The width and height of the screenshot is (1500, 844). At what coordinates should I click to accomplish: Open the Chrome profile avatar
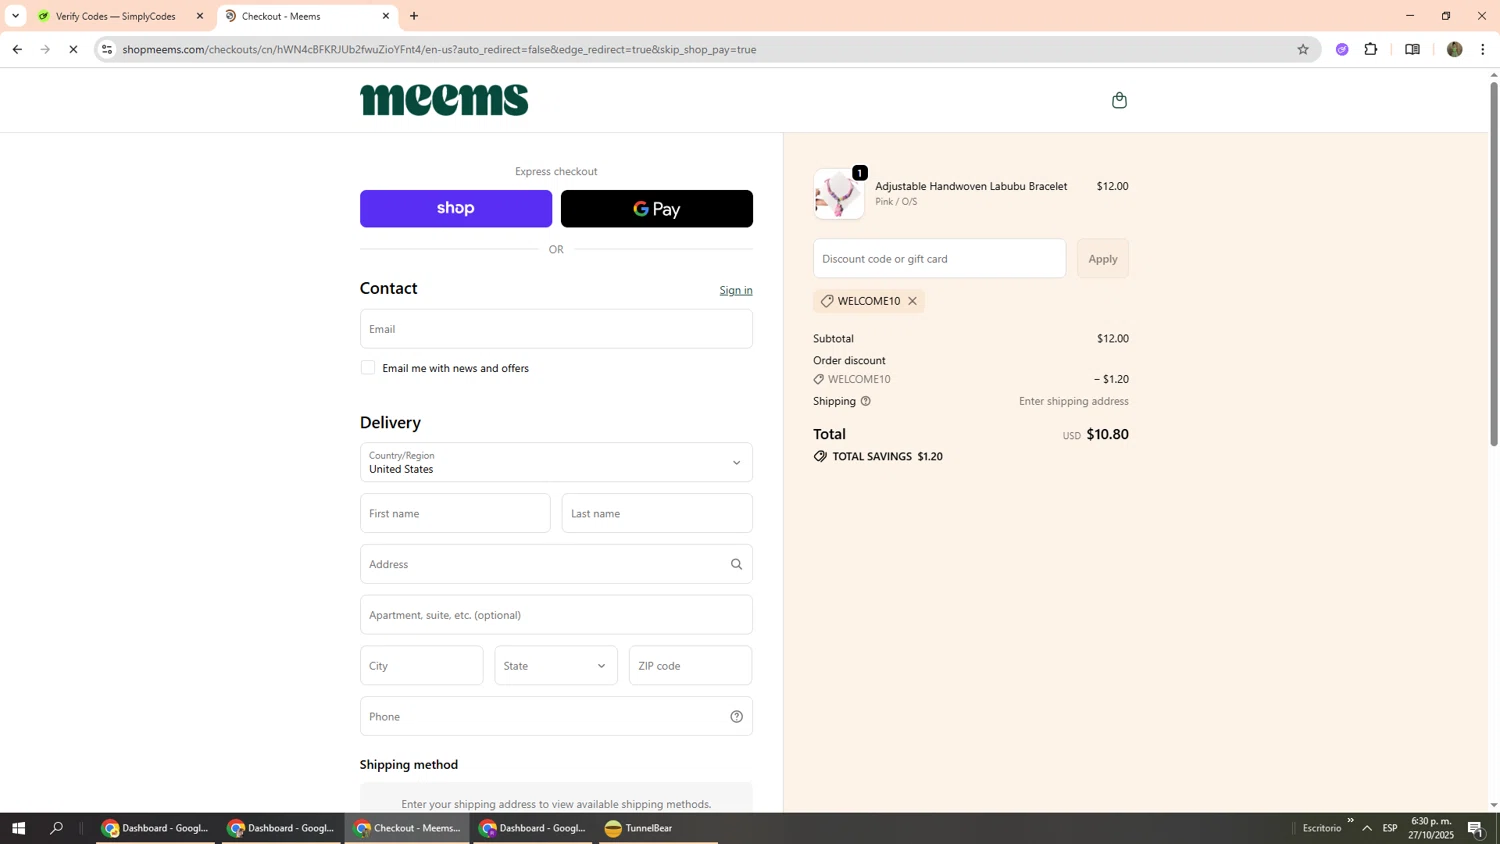1454,49
